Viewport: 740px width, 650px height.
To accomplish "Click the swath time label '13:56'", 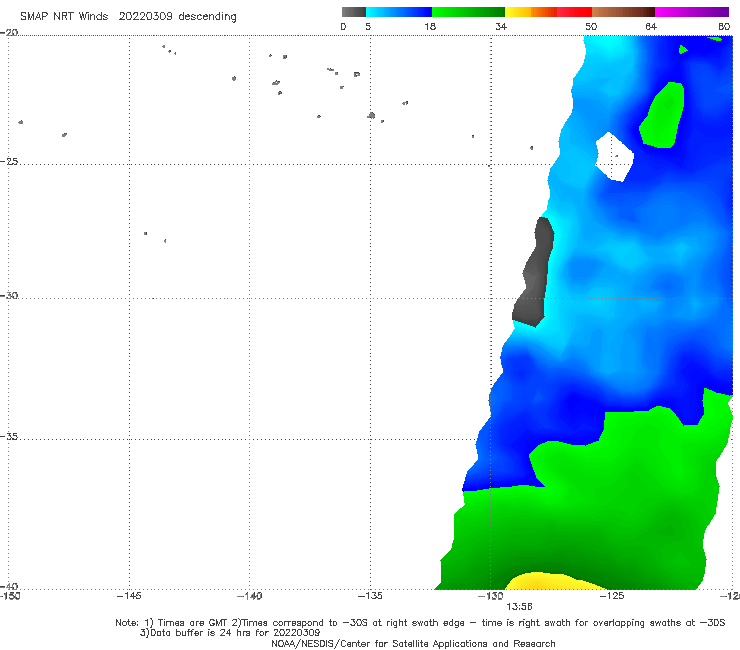I will pos(519,607).
